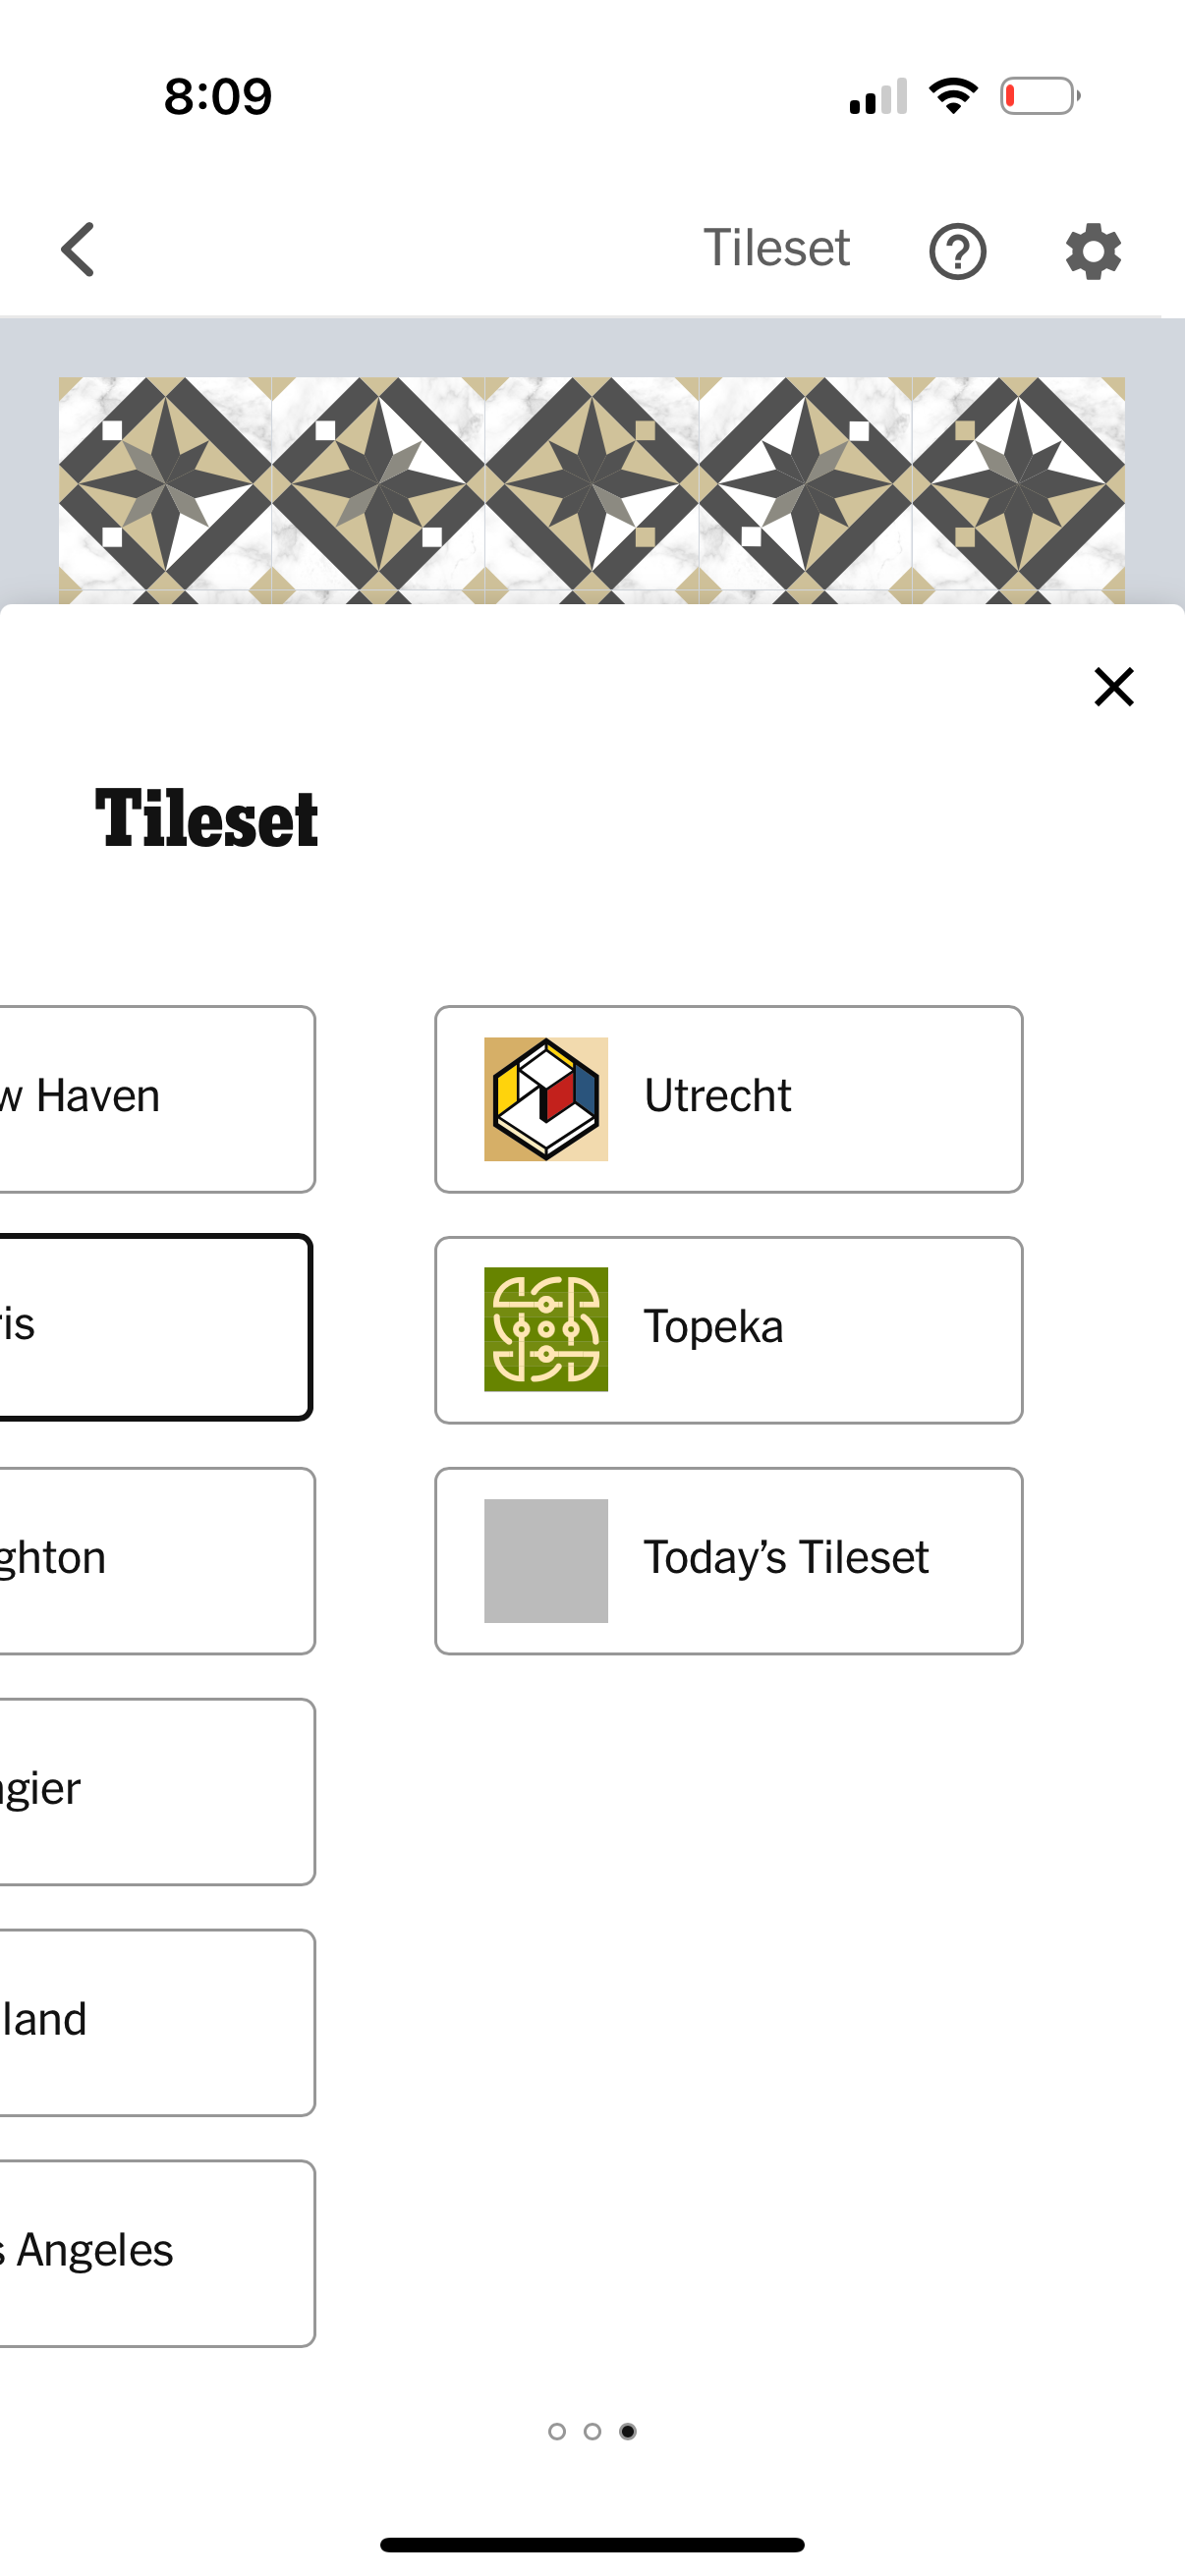The height and width of the screenshot is (2576, 1185).
Task: Click the Tileset title in the header
Action: [776, 249]
